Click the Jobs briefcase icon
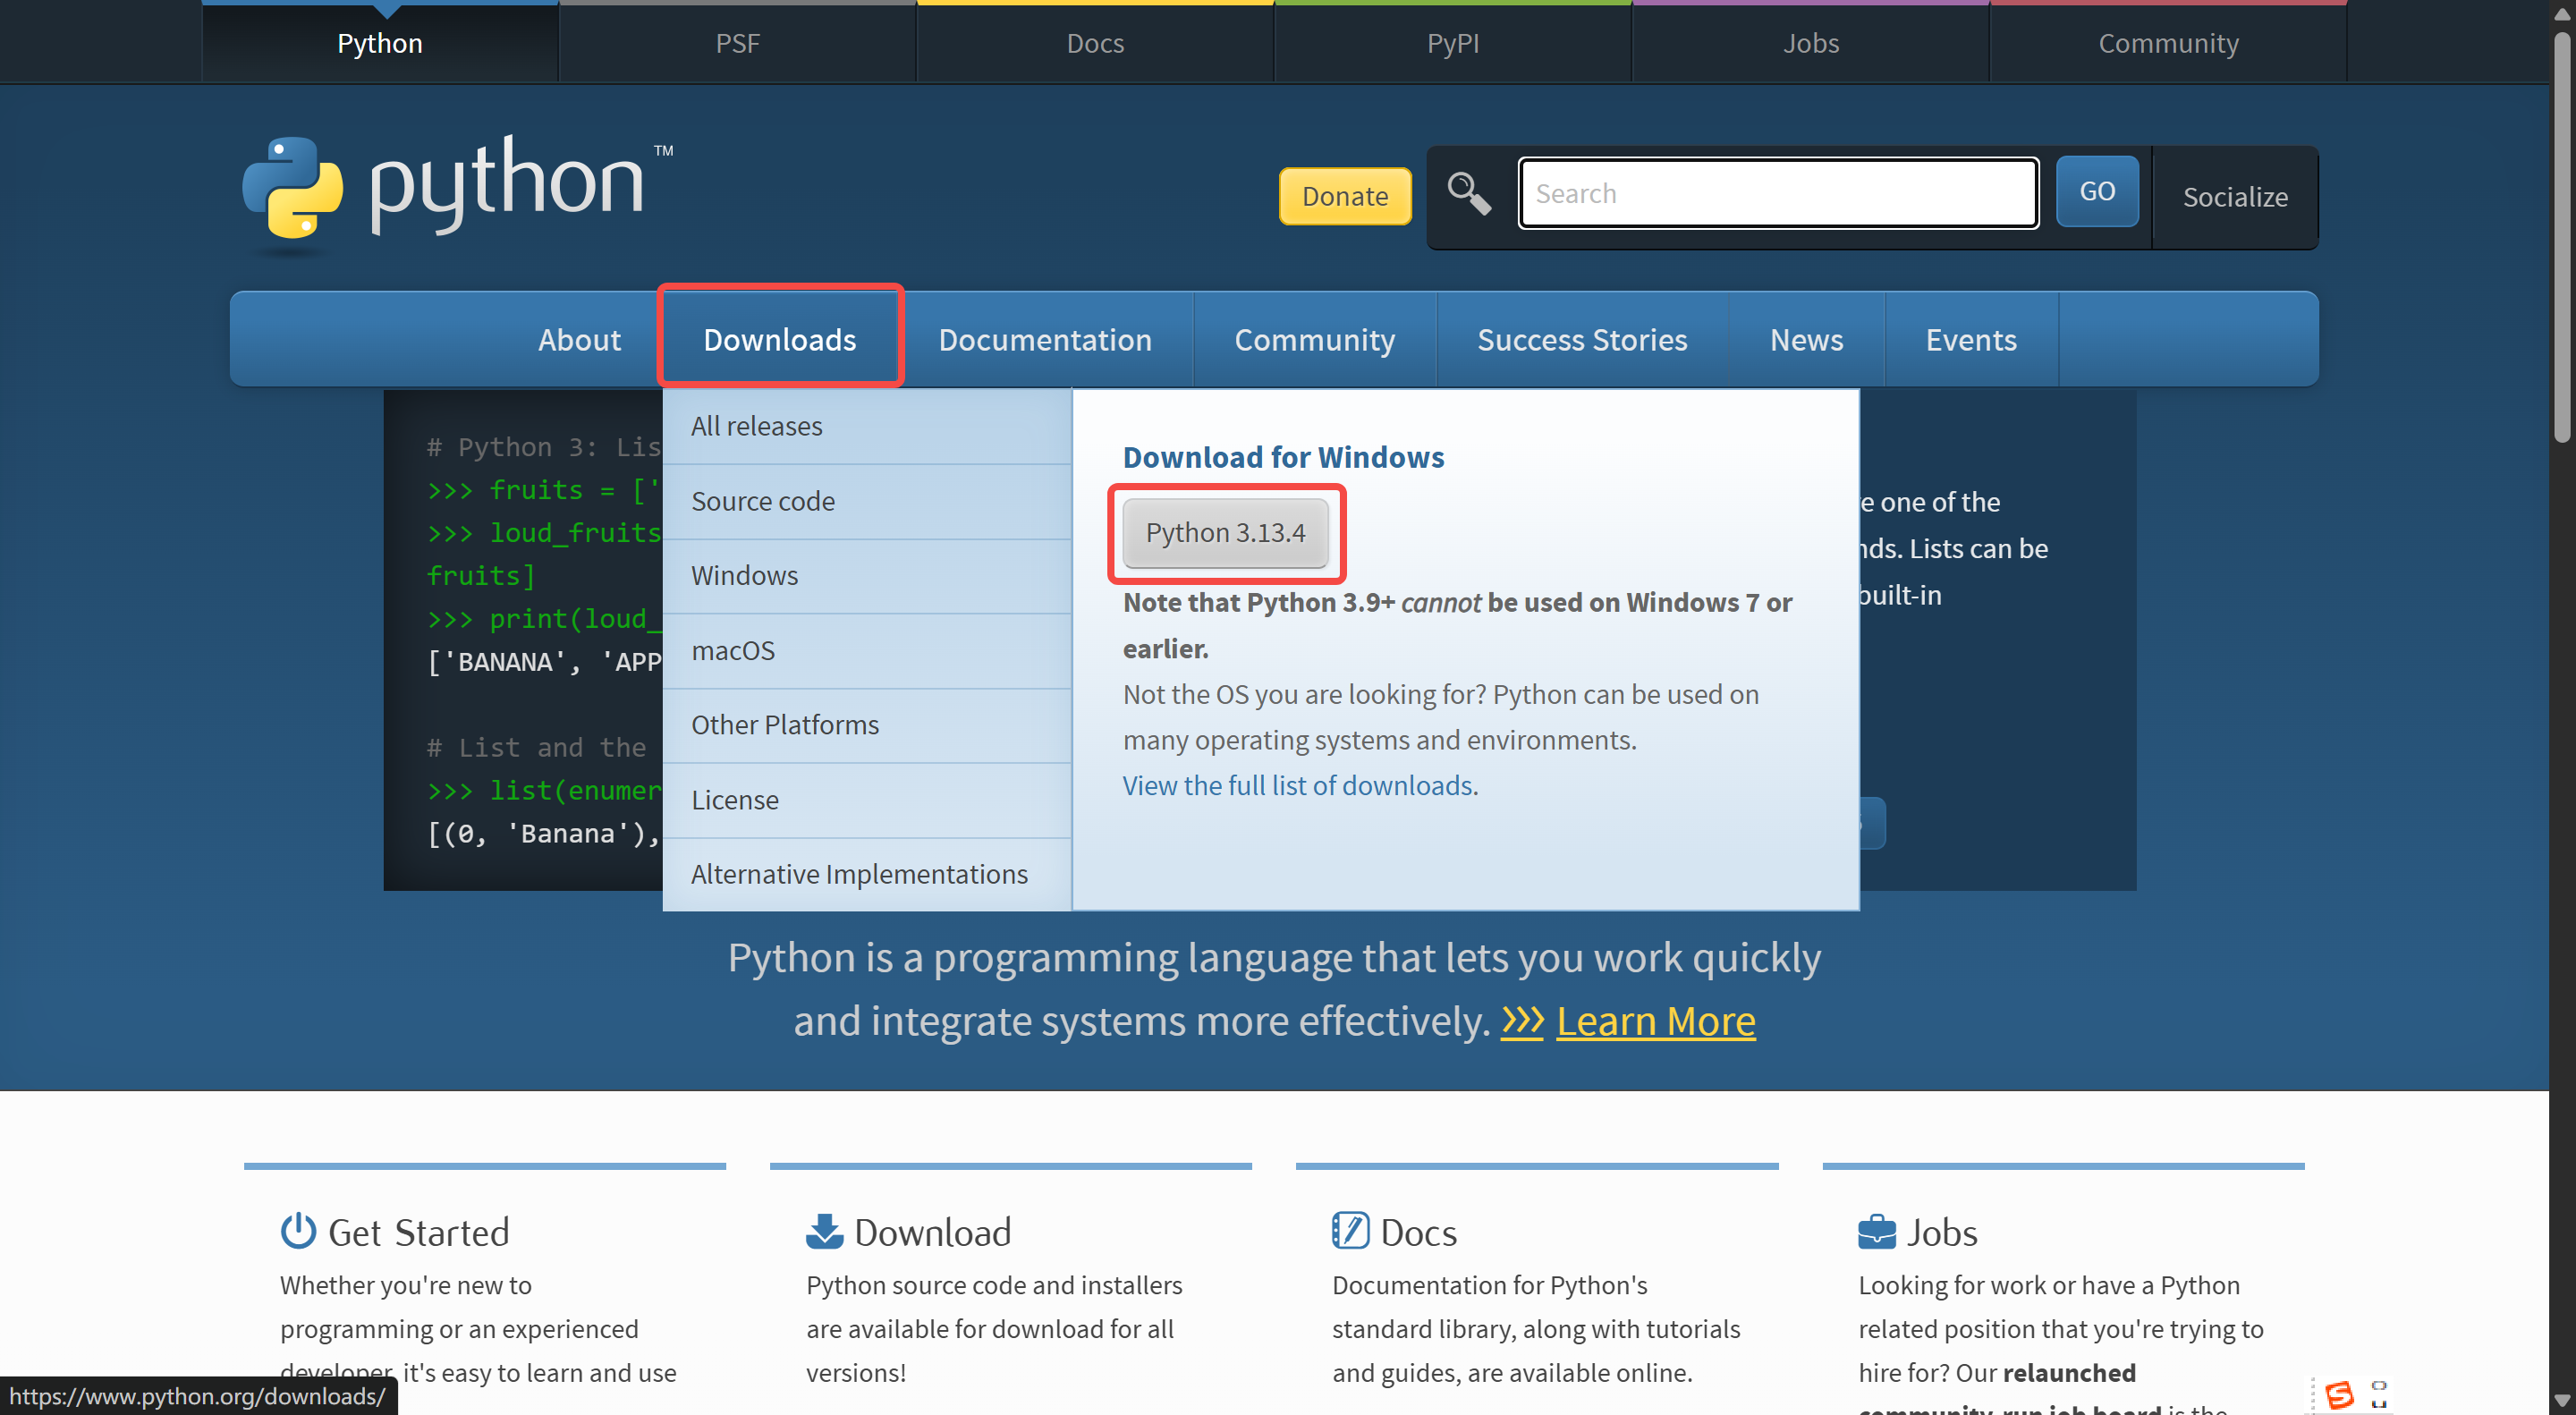Viewport: 2576px width, 1415px height. (1875, 1231)
